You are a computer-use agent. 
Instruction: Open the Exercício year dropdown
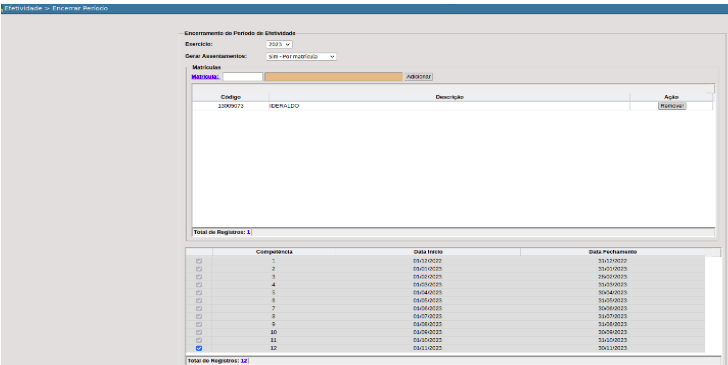click(279, 44)
